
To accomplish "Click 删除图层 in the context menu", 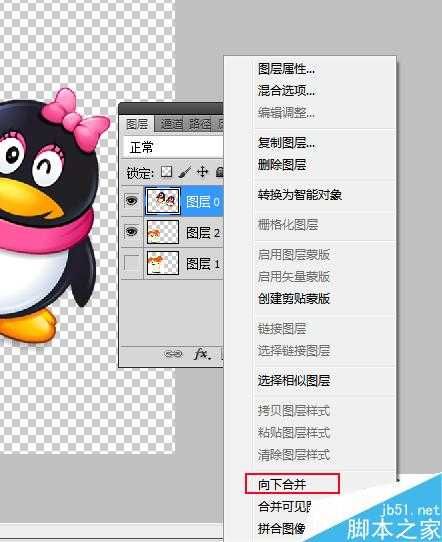I will [282, 164].
